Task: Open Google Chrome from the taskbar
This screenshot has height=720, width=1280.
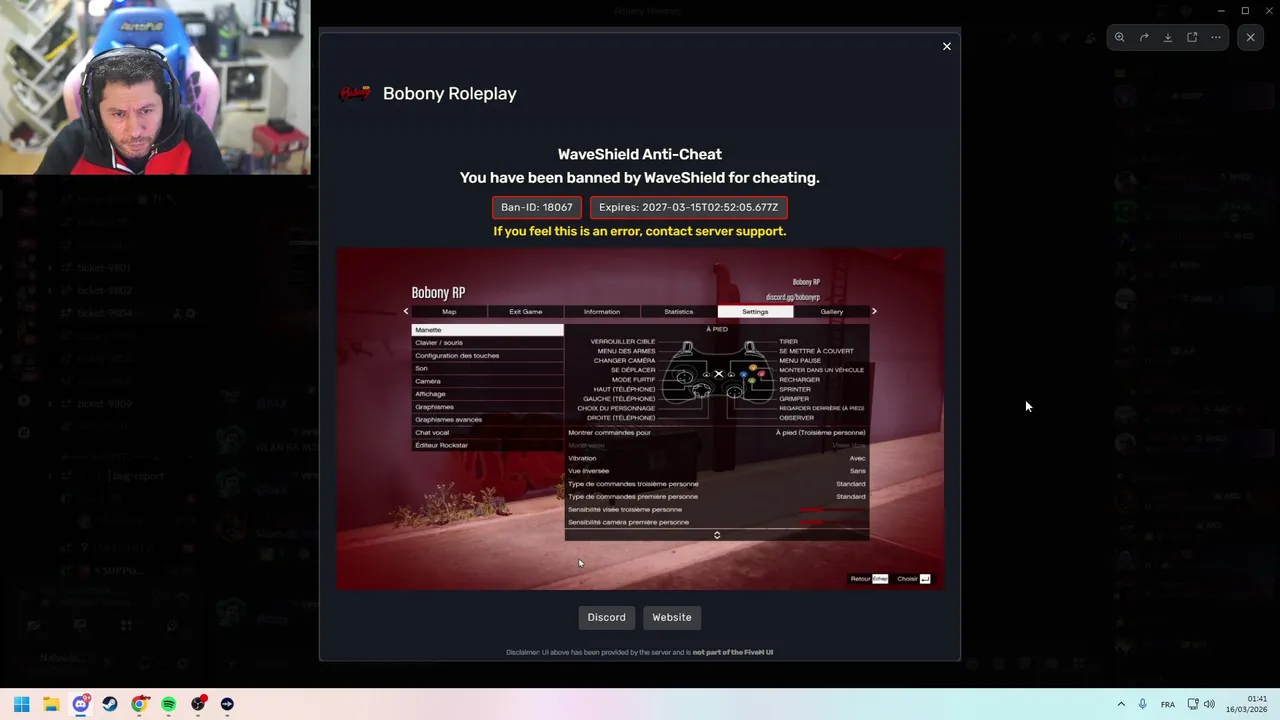Action: [x=139, y=704]
